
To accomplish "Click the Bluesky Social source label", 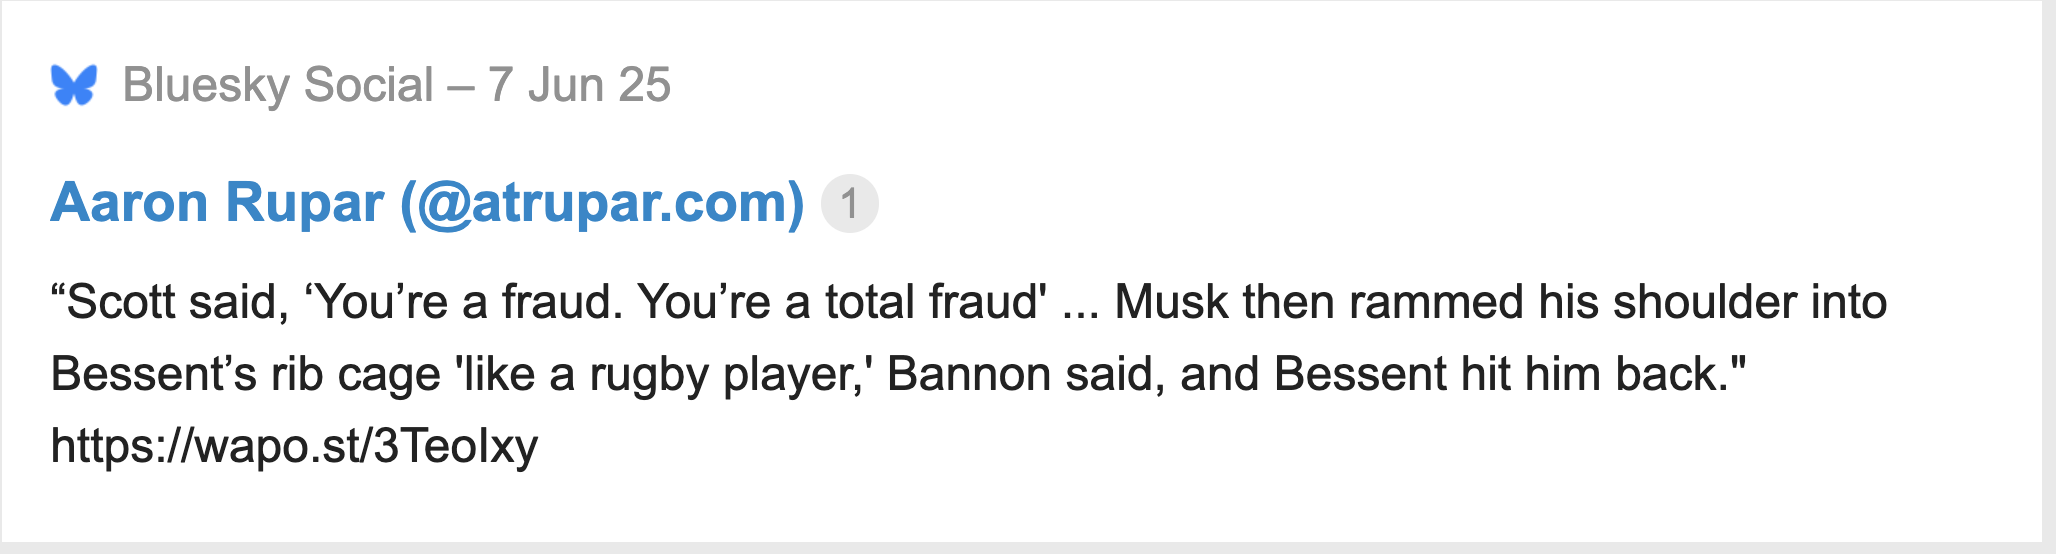I will [x=278, y=85].
